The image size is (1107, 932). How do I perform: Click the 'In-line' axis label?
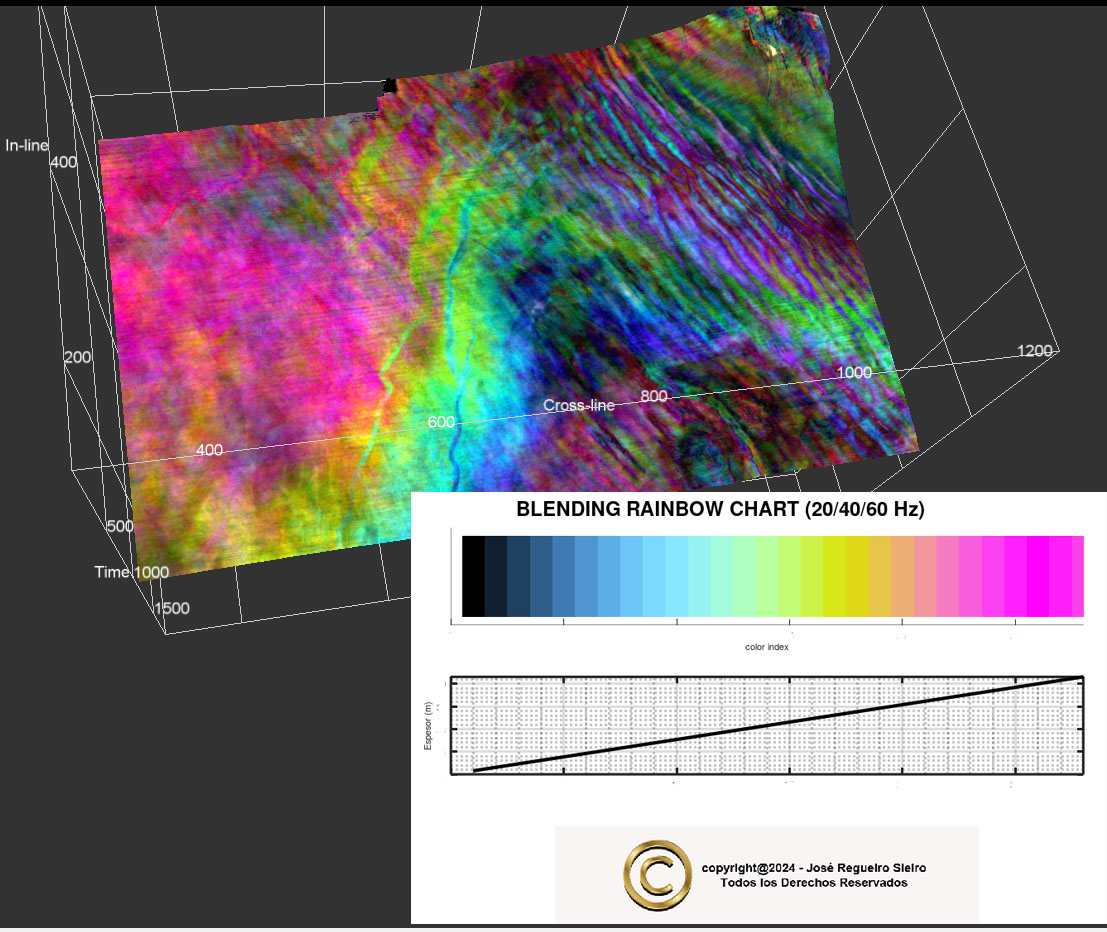tap(27, 146)
